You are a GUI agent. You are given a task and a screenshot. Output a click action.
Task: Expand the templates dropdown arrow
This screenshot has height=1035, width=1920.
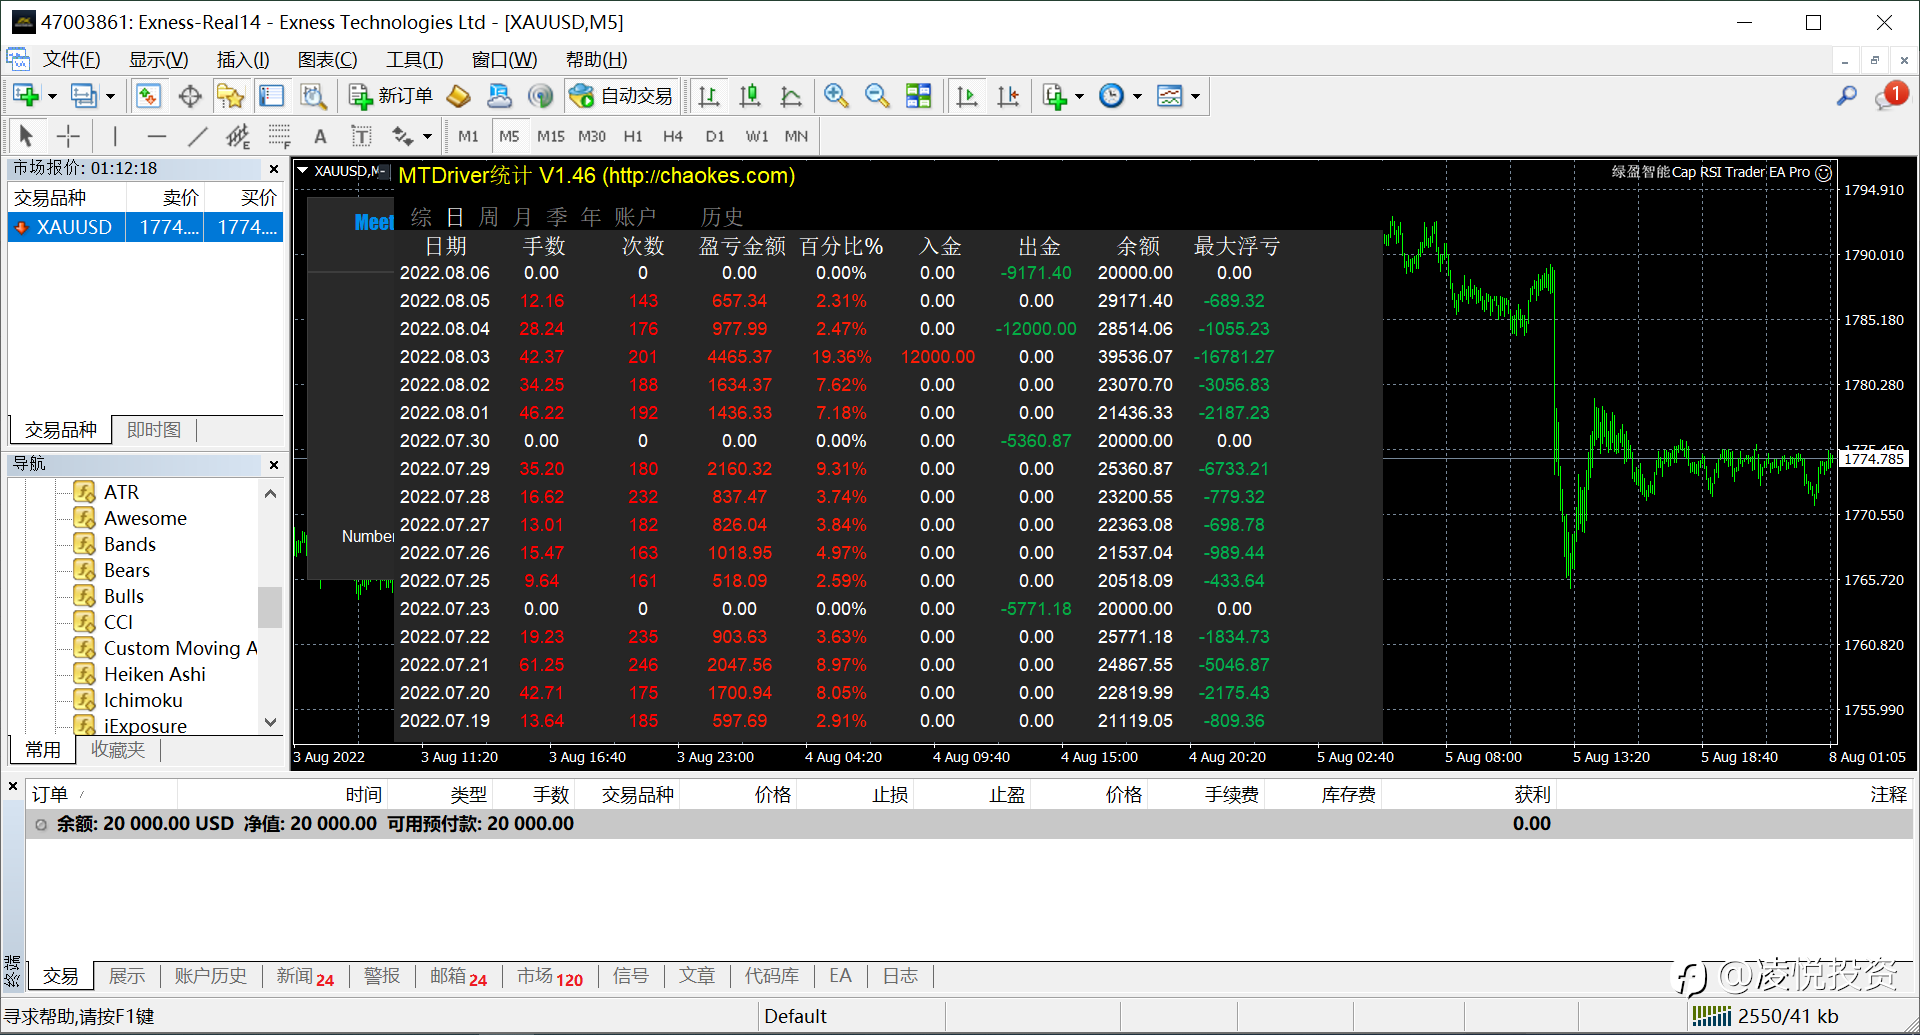[1195, 97]
